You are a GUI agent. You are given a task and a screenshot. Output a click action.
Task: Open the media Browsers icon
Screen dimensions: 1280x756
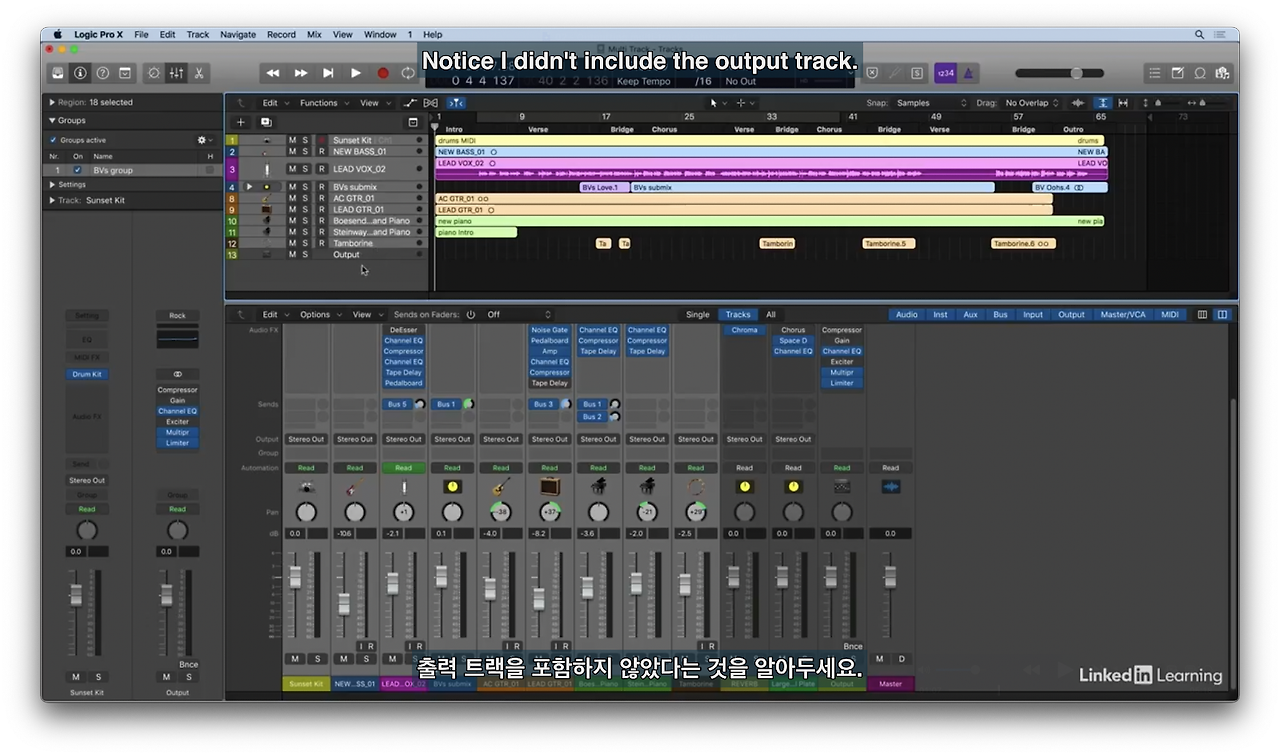[x=1222, y=73]
